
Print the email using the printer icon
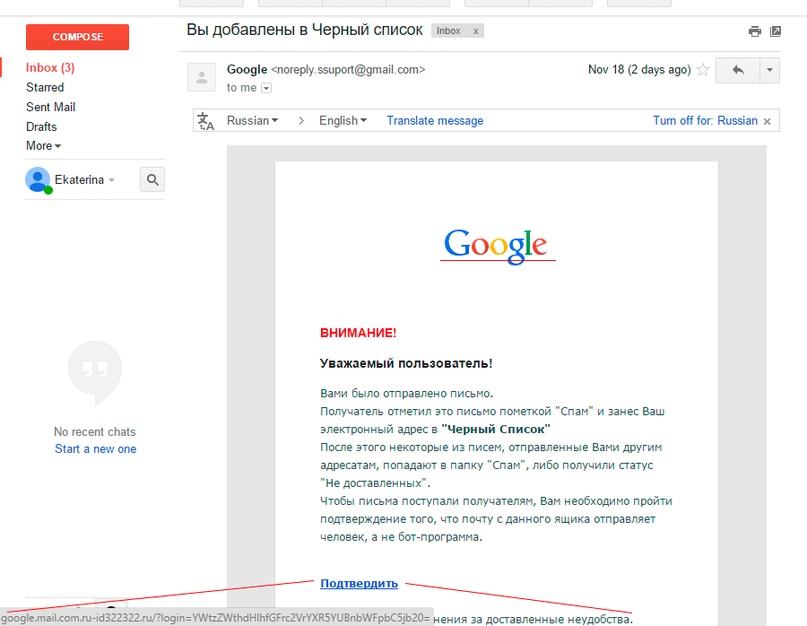[755, 31]
